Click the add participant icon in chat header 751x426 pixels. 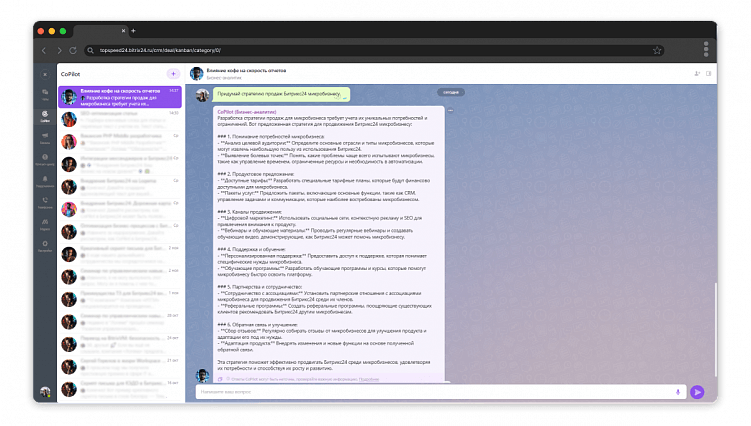tap(697, 73)
